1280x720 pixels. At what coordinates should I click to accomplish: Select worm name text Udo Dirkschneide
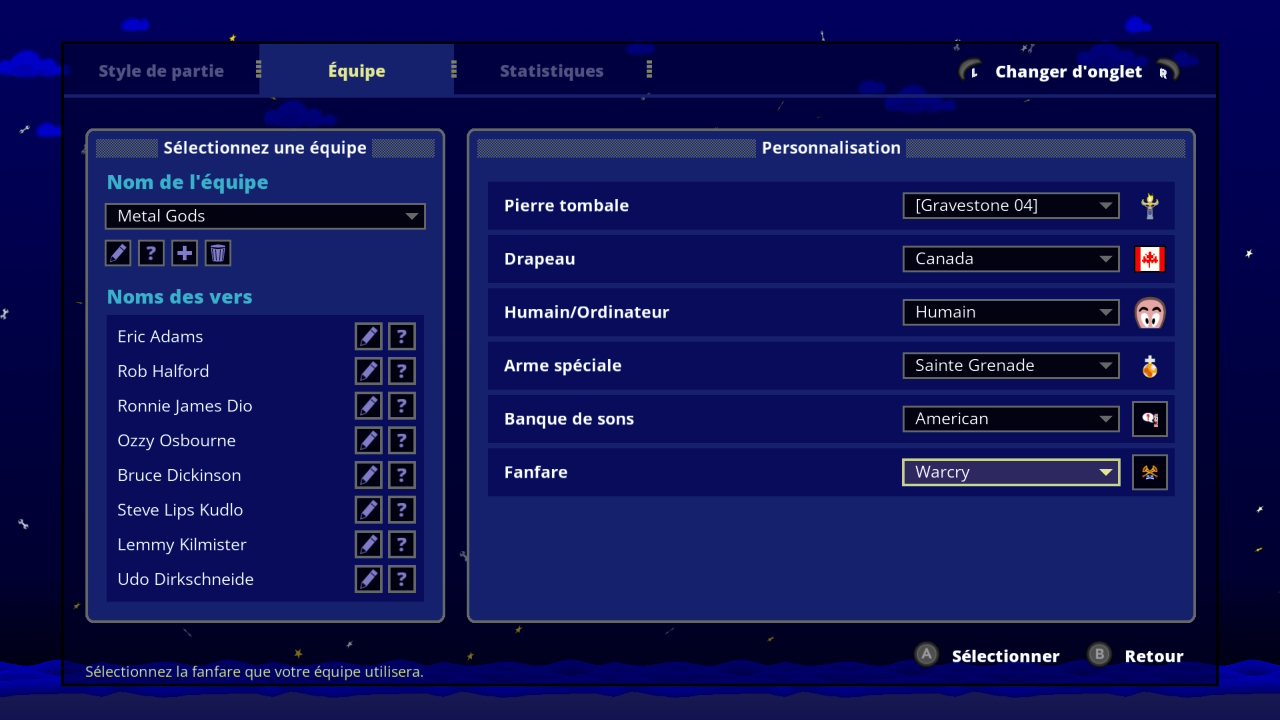coord(185,579)
